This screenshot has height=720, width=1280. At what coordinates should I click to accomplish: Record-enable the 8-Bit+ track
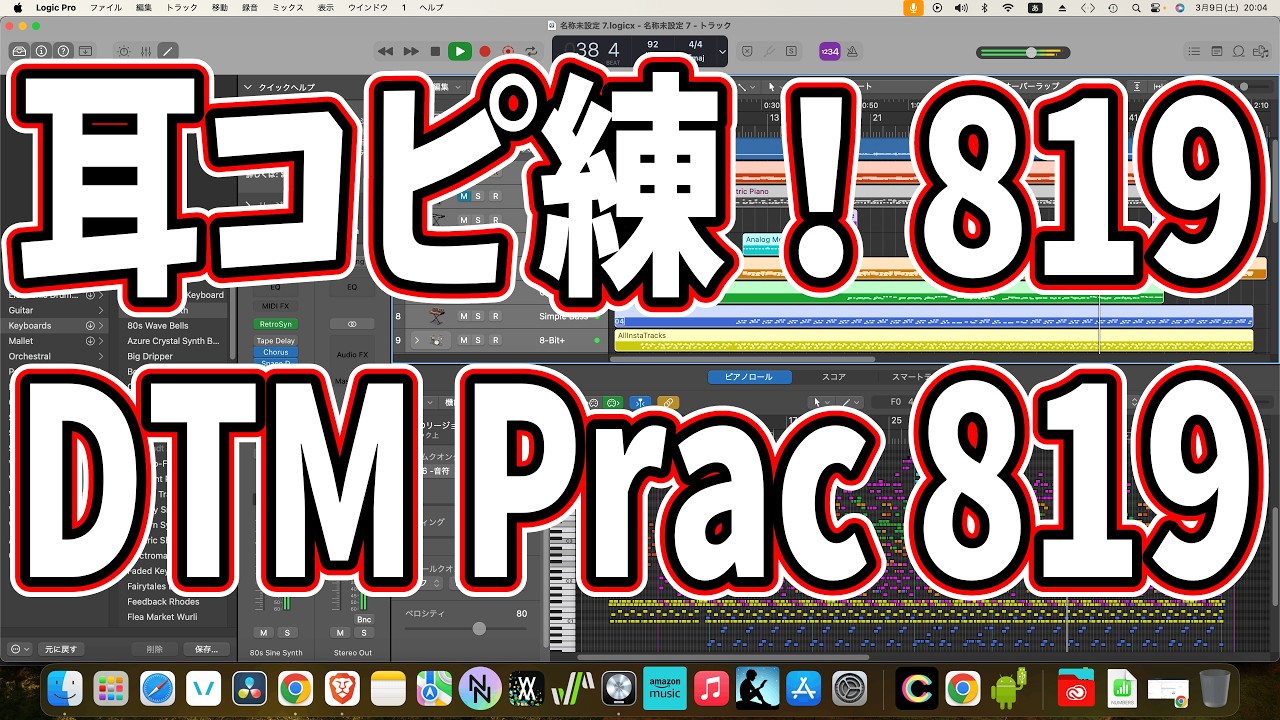click(495, 341)
